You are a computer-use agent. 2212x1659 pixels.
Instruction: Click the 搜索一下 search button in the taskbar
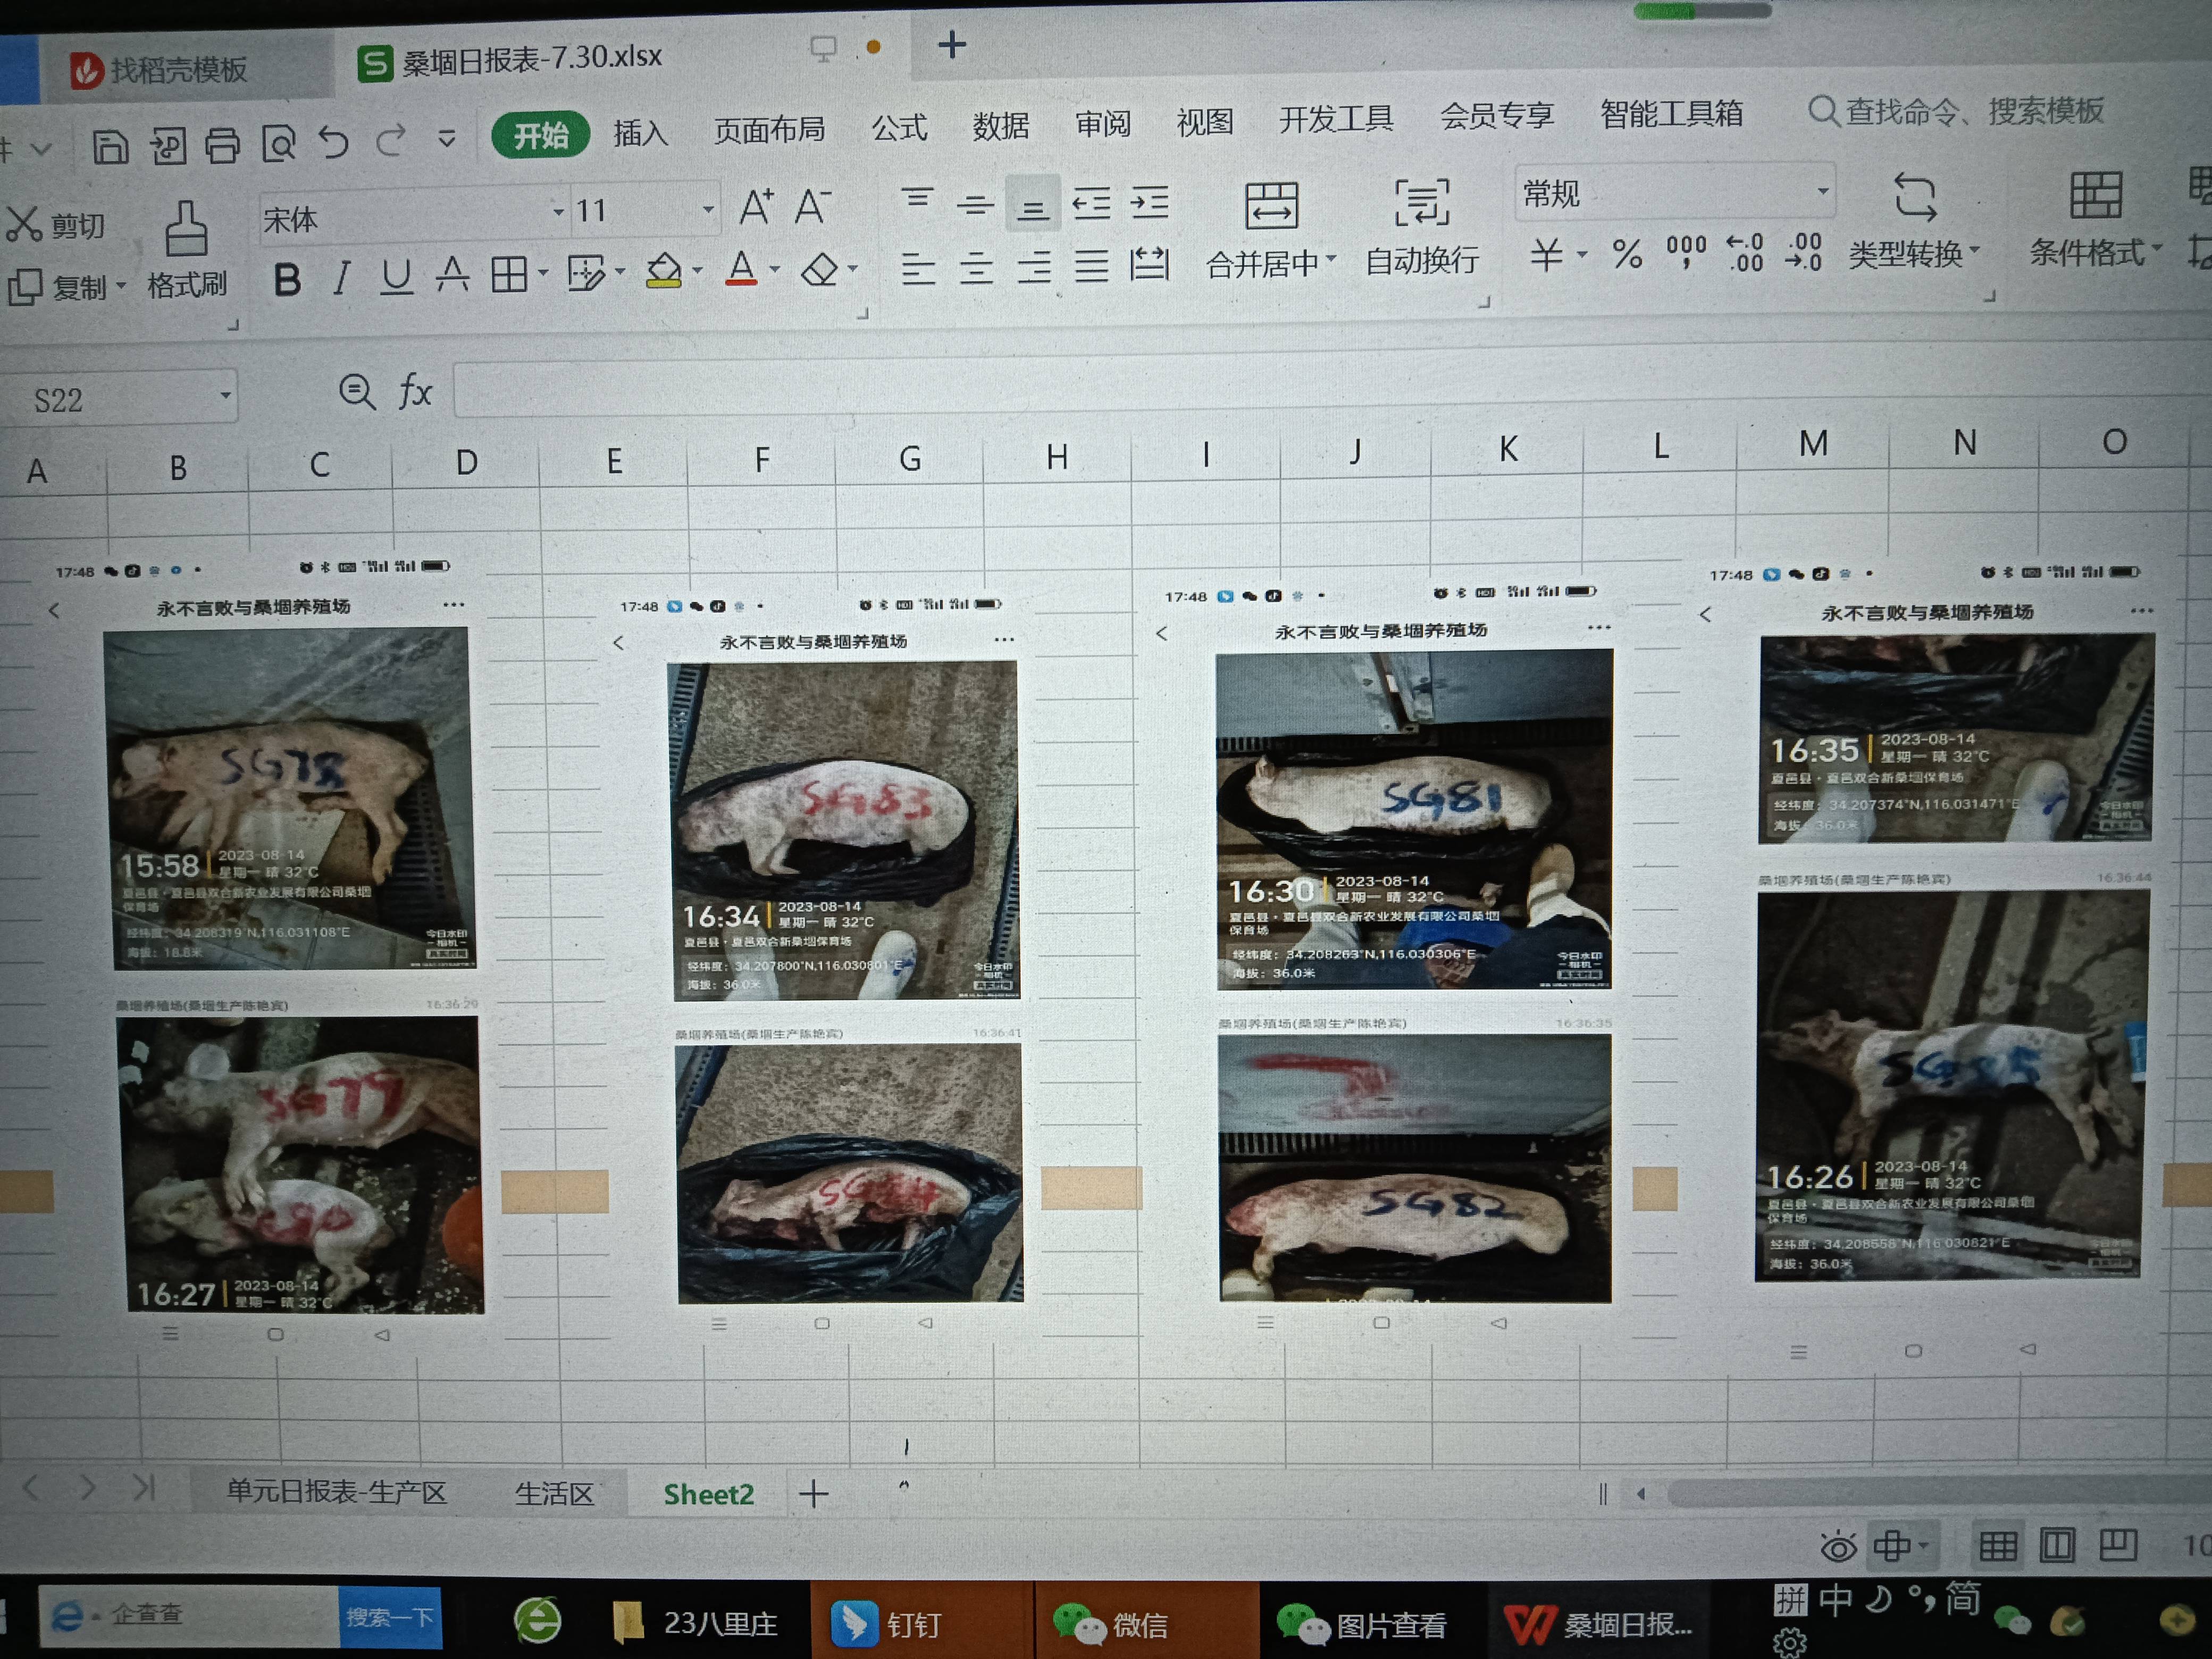click(390, 1616)
